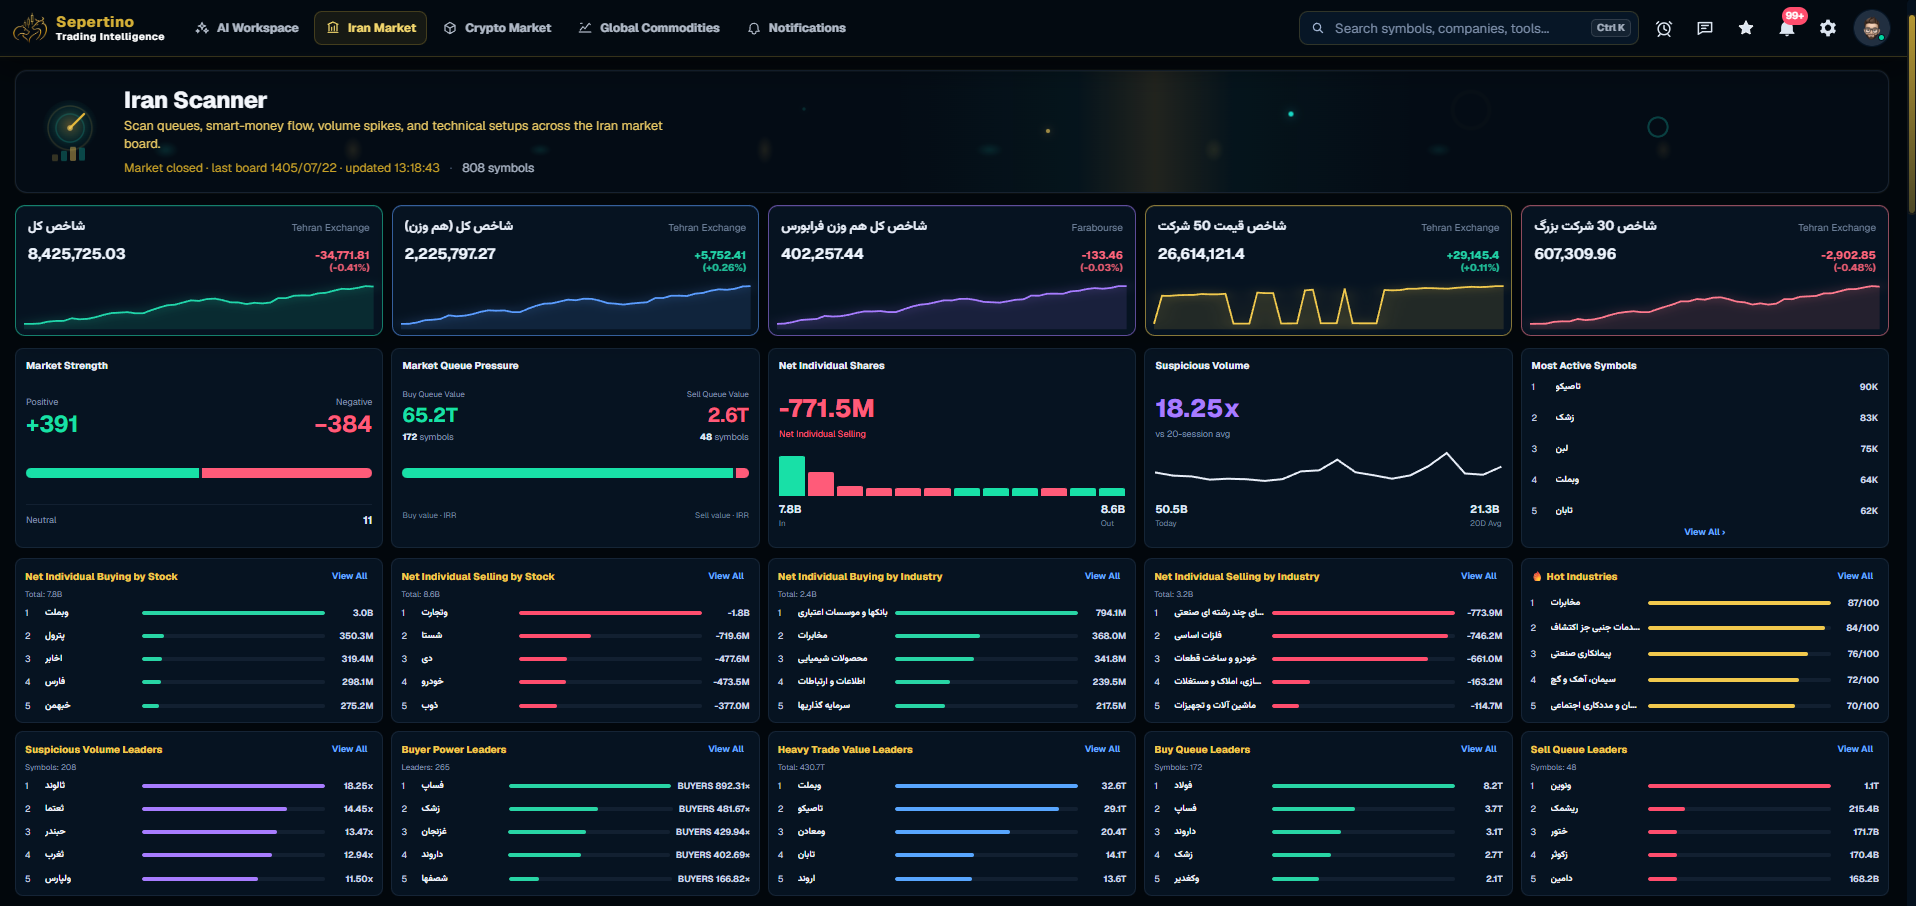Screen dimensions: 1916x906
Task: View all Sell Queue Leaders
Action: [1855, 749]
